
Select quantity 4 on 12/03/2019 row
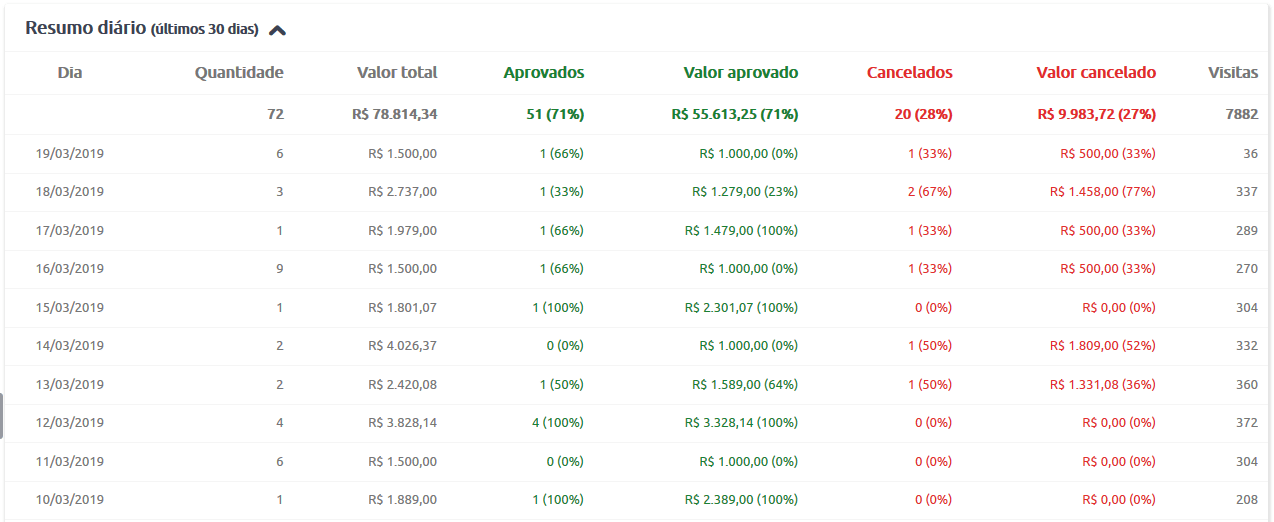(280, 423)
